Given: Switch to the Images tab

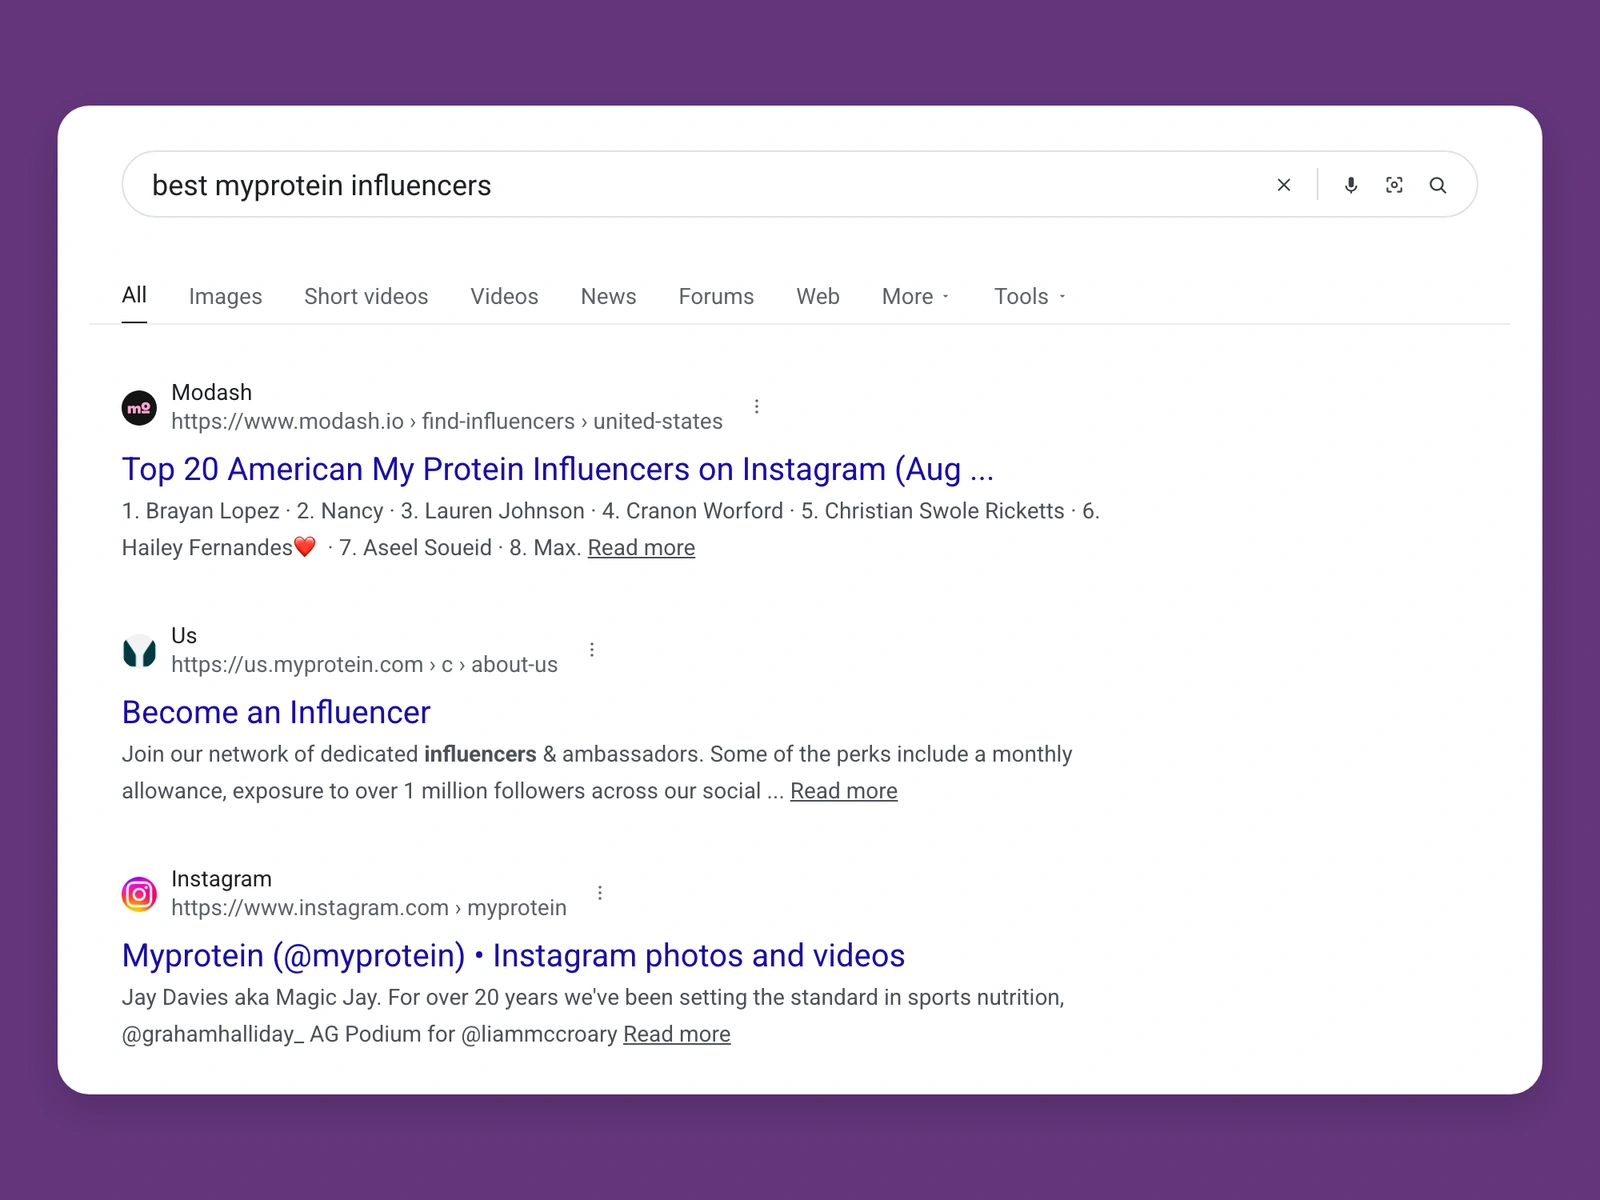Looking at the screenshot, I should [x=225, y=297].
